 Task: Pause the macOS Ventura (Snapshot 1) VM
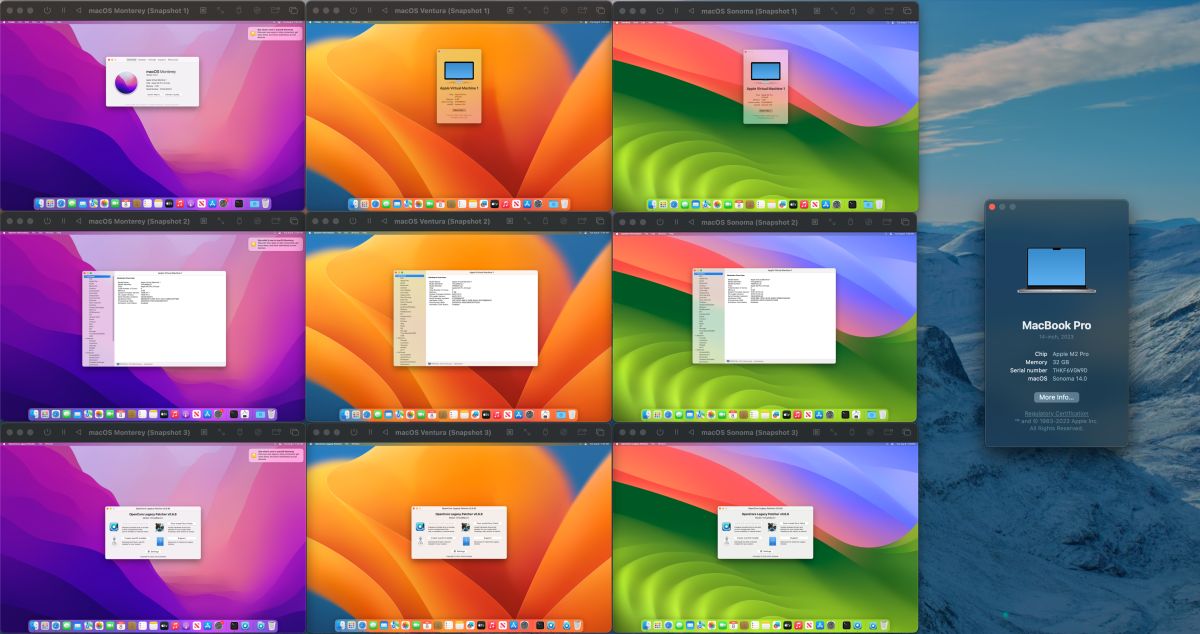(370, 10)
